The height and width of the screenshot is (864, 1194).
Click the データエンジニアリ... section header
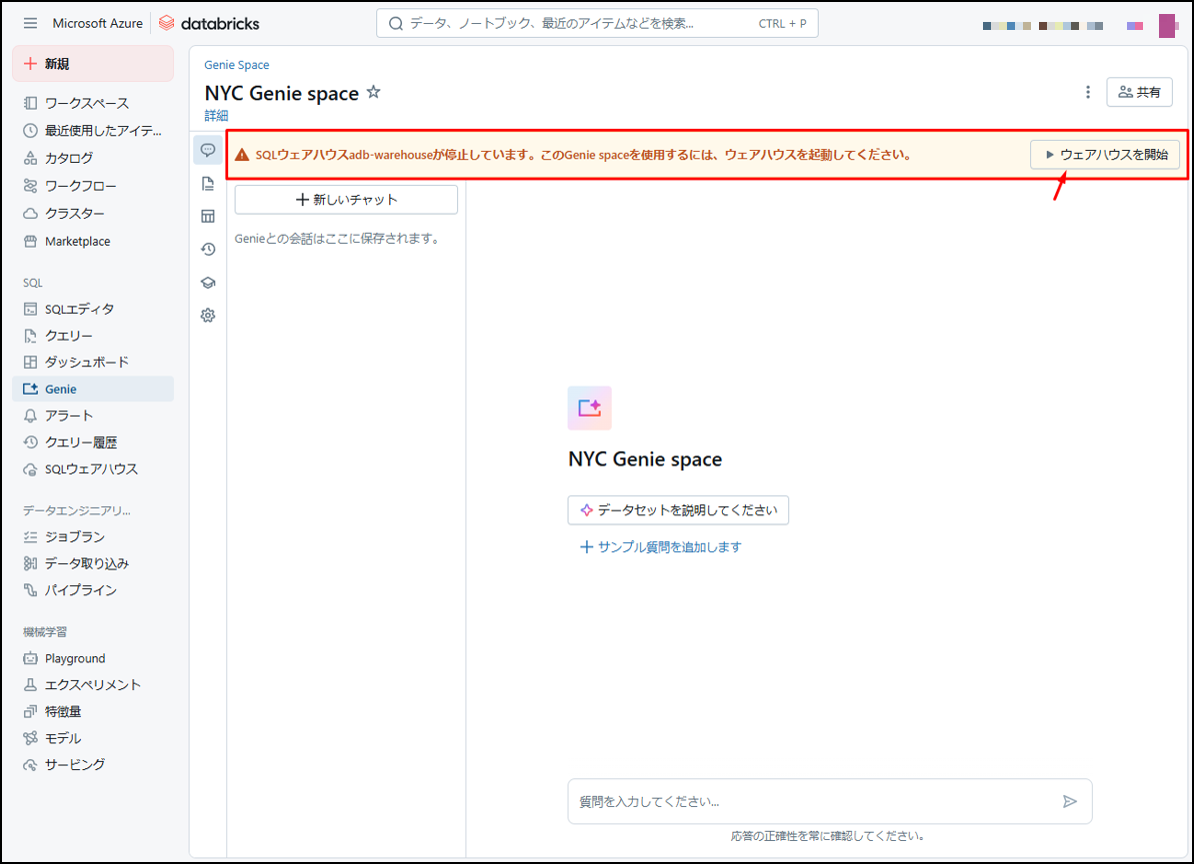tap(77, 511)
